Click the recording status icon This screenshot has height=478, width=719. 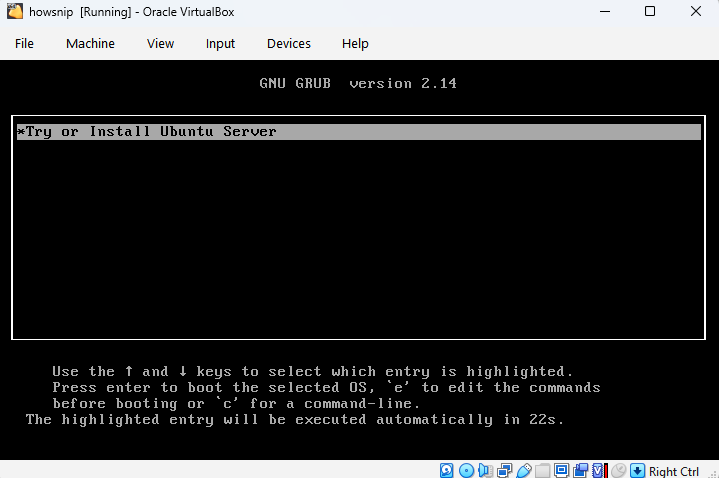click(x=581, y=471)
